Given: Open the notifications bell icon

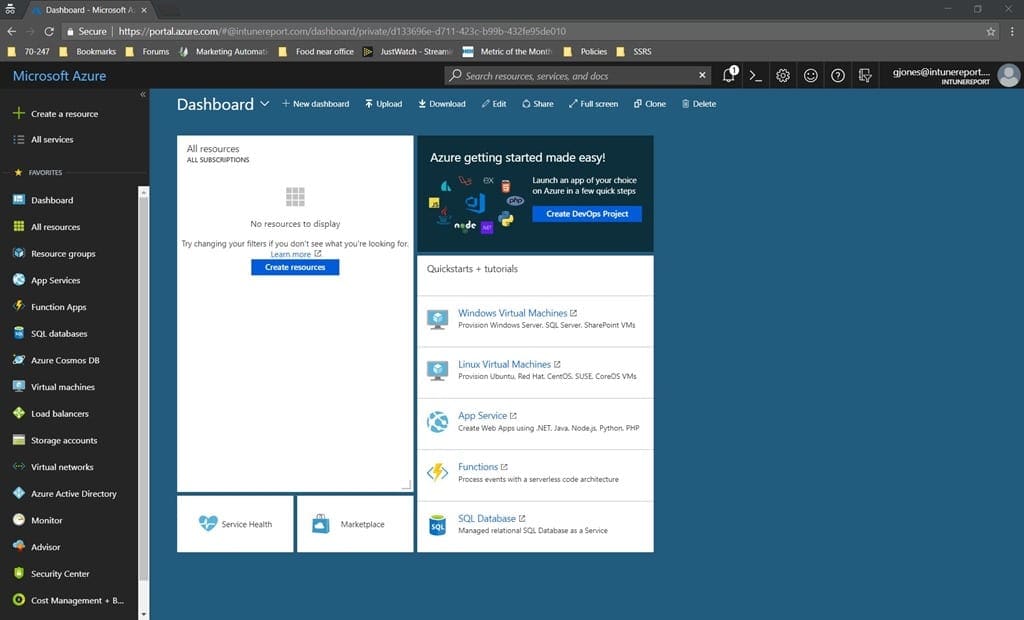Looking at the screenshot, I should coord(729,75).
